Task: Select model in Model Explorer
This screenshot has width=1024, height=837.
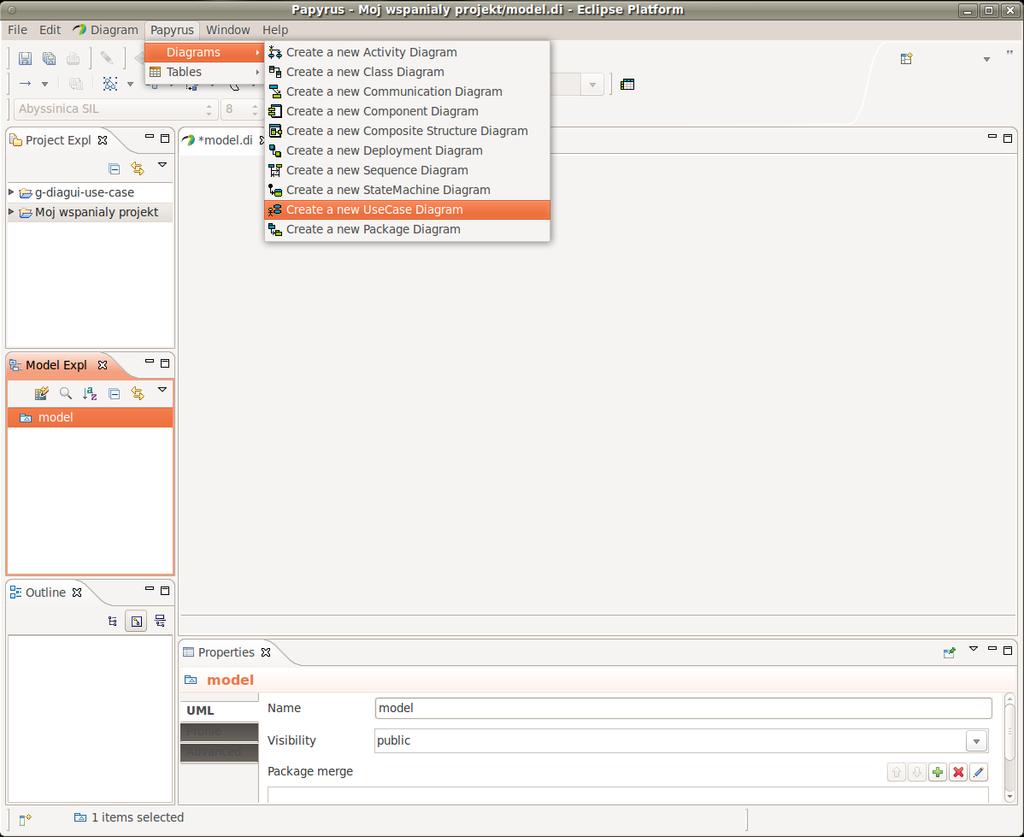Action: [90, 417]
